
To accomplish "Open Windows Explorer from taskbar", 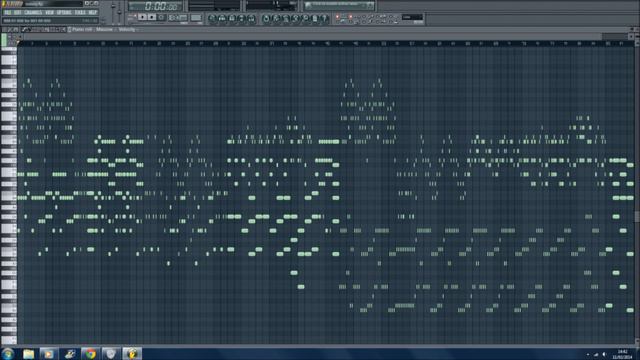I will 28,353.
